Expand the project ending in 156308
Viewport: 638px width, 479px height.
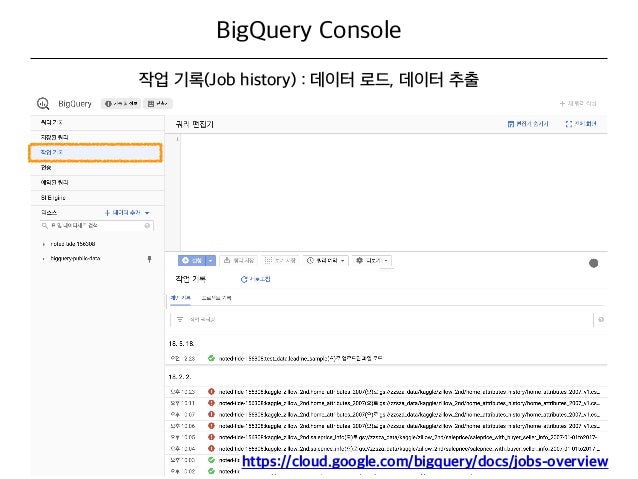click(x=44, y=244)
